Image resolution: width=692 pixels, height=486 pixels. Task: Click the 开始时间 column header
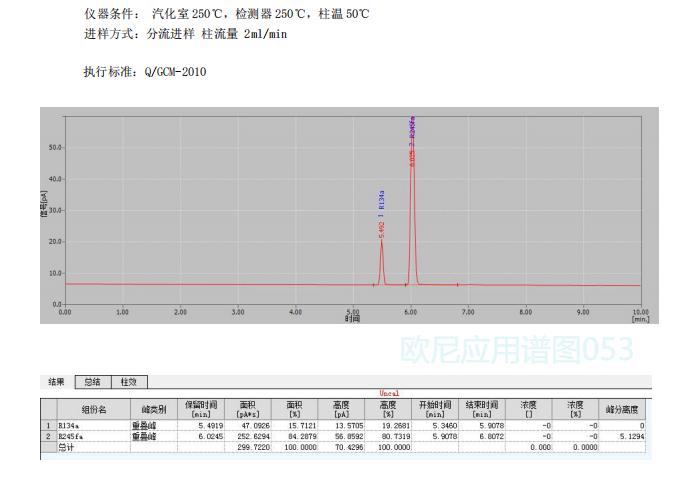point(436,409)
